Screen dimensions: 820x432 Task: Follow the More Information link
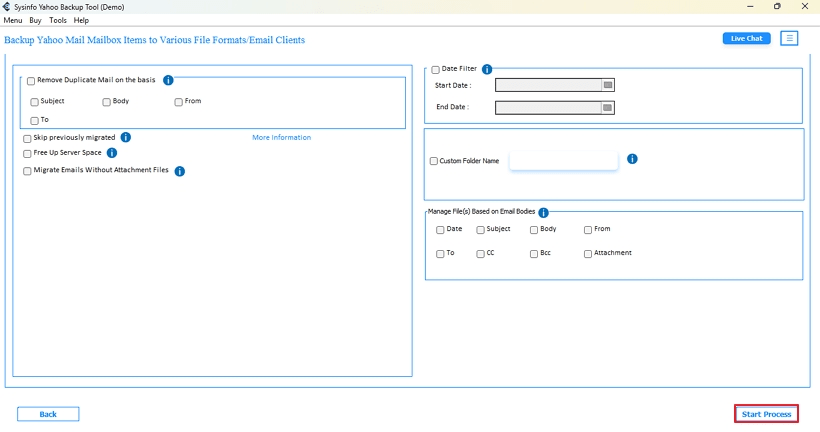point(281,138)
